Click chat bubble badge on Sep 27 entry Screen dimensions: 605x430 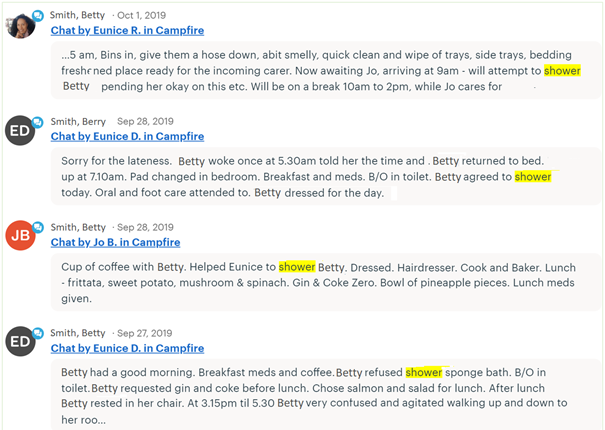tap(37, 333)
